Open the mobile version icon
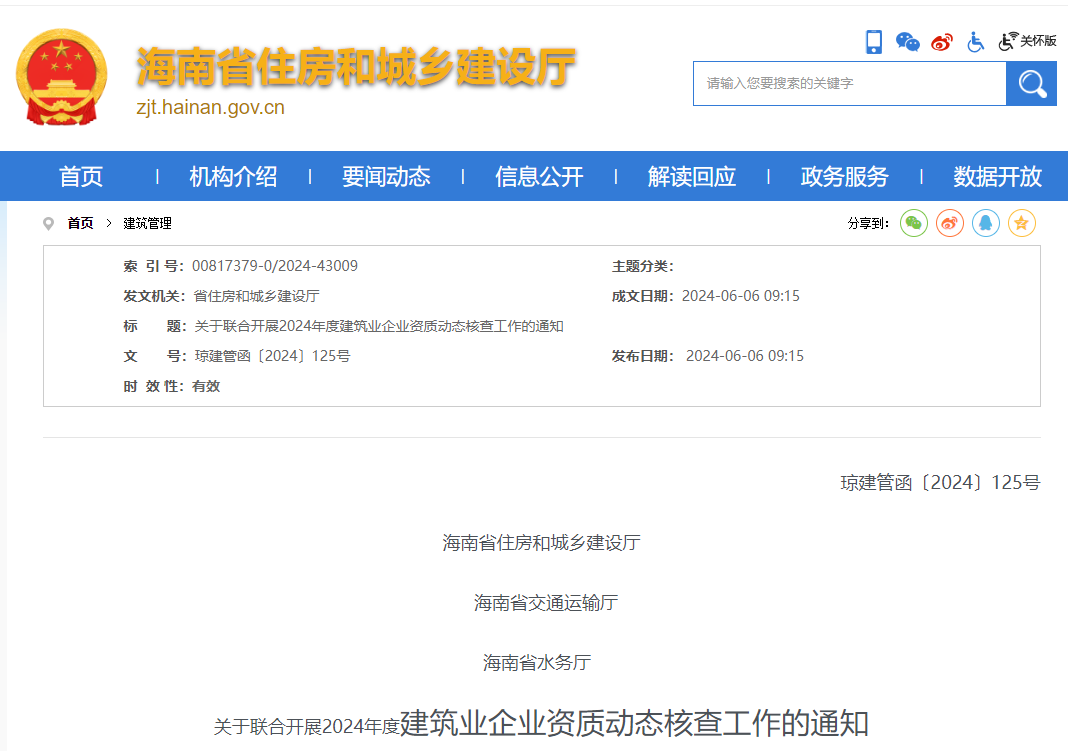Image resolution: width=1068 pixels, height=751 pixels. point(873,42)
